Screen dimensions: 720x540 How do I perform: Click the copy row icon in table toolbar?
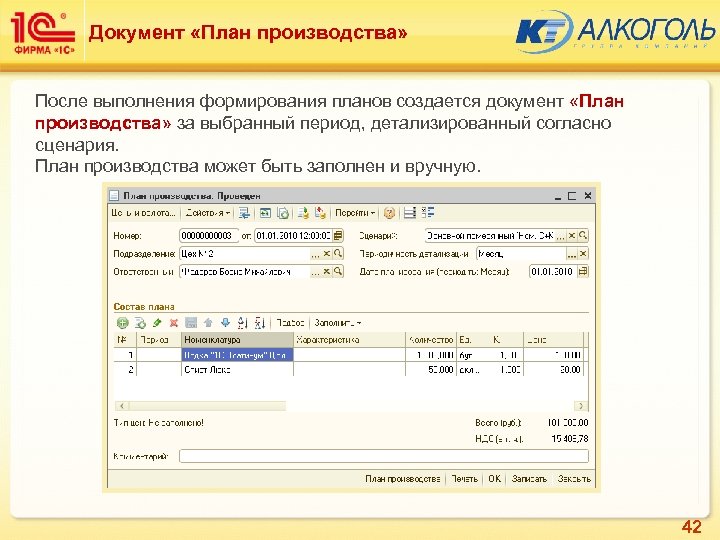(140, 323)
